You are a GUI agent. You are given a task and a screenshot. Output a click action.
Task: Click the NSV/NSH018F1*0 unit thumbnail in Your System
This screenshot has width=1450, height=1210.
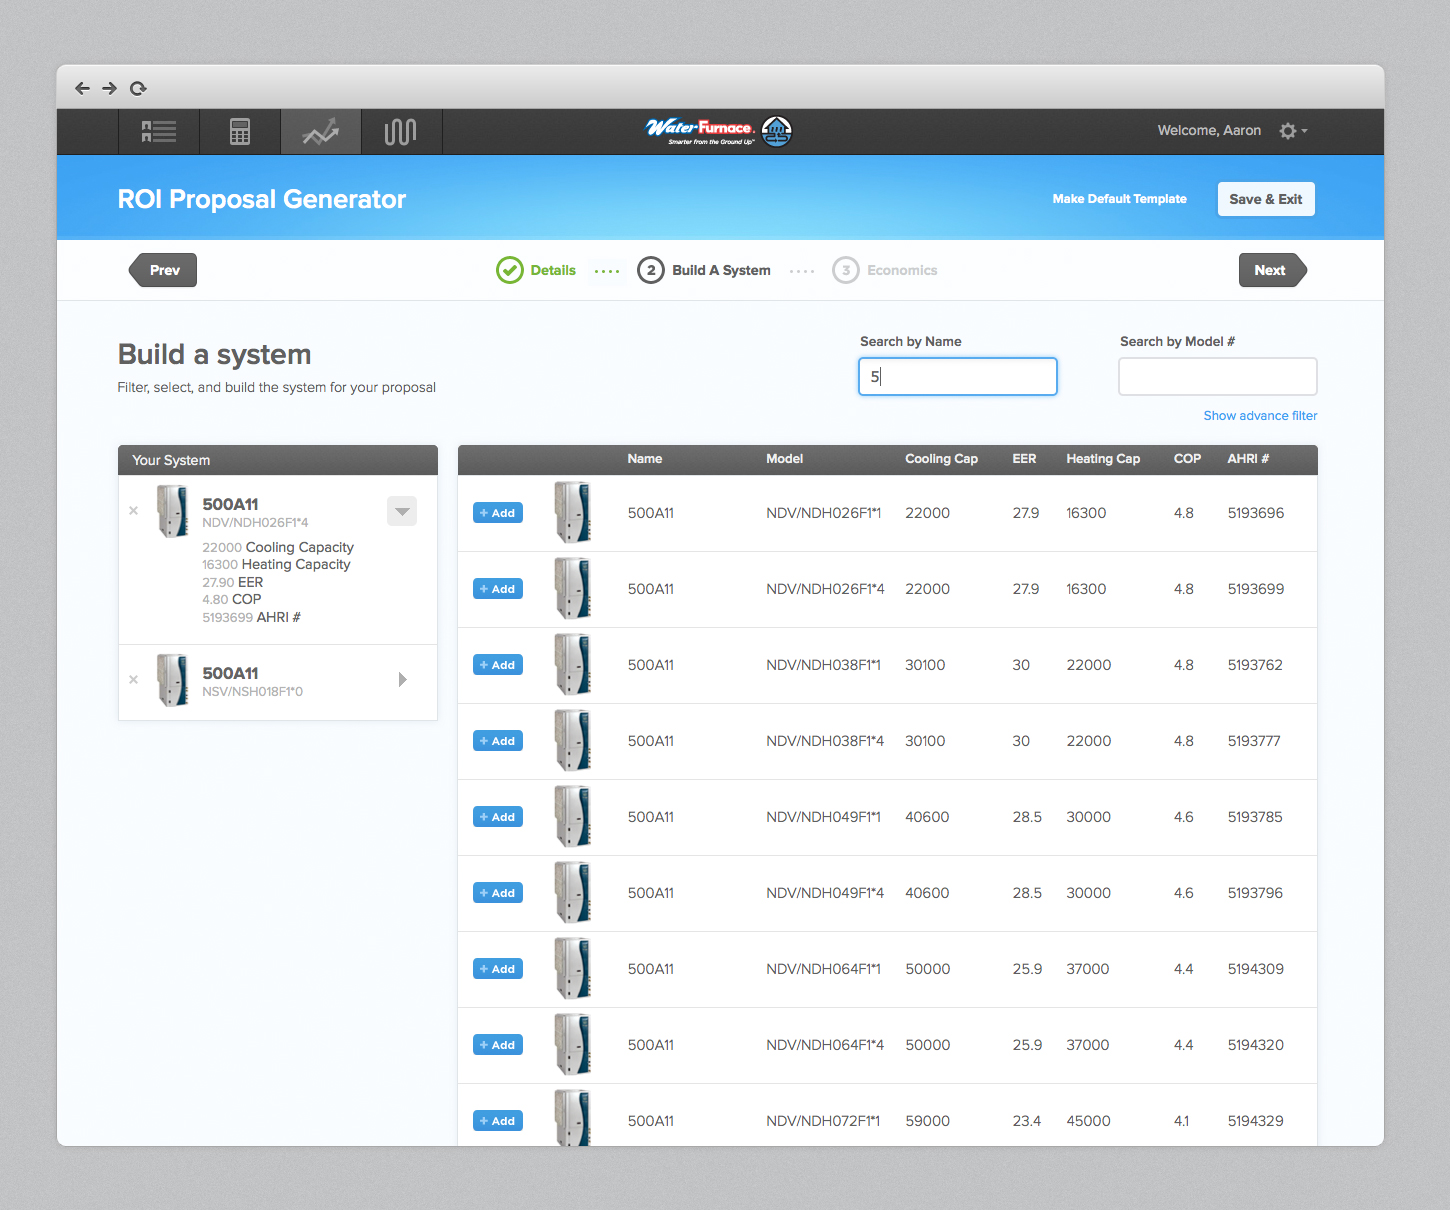tap(173, 680)
